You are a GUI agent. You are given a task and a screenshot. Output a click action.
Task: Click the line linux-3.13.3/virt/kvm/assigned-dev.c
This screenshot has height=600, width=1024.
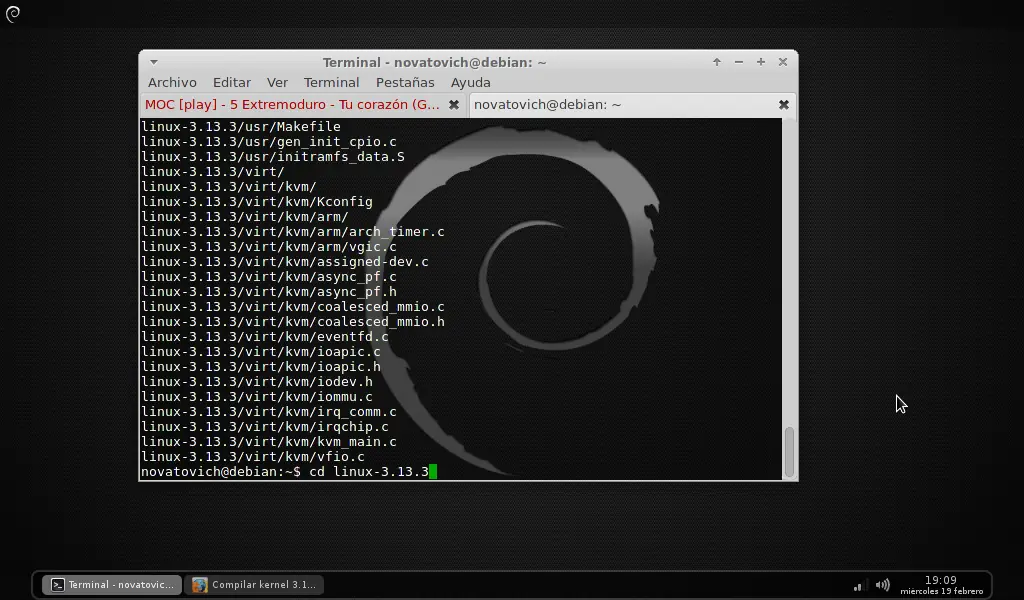click(x=285, y=262)
